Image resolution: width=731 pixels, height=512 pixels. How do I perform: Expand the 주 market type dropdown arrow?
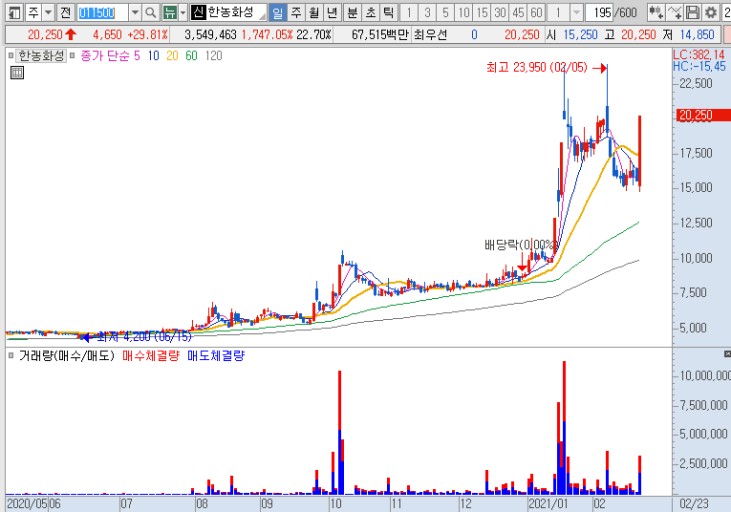point(48,12)
